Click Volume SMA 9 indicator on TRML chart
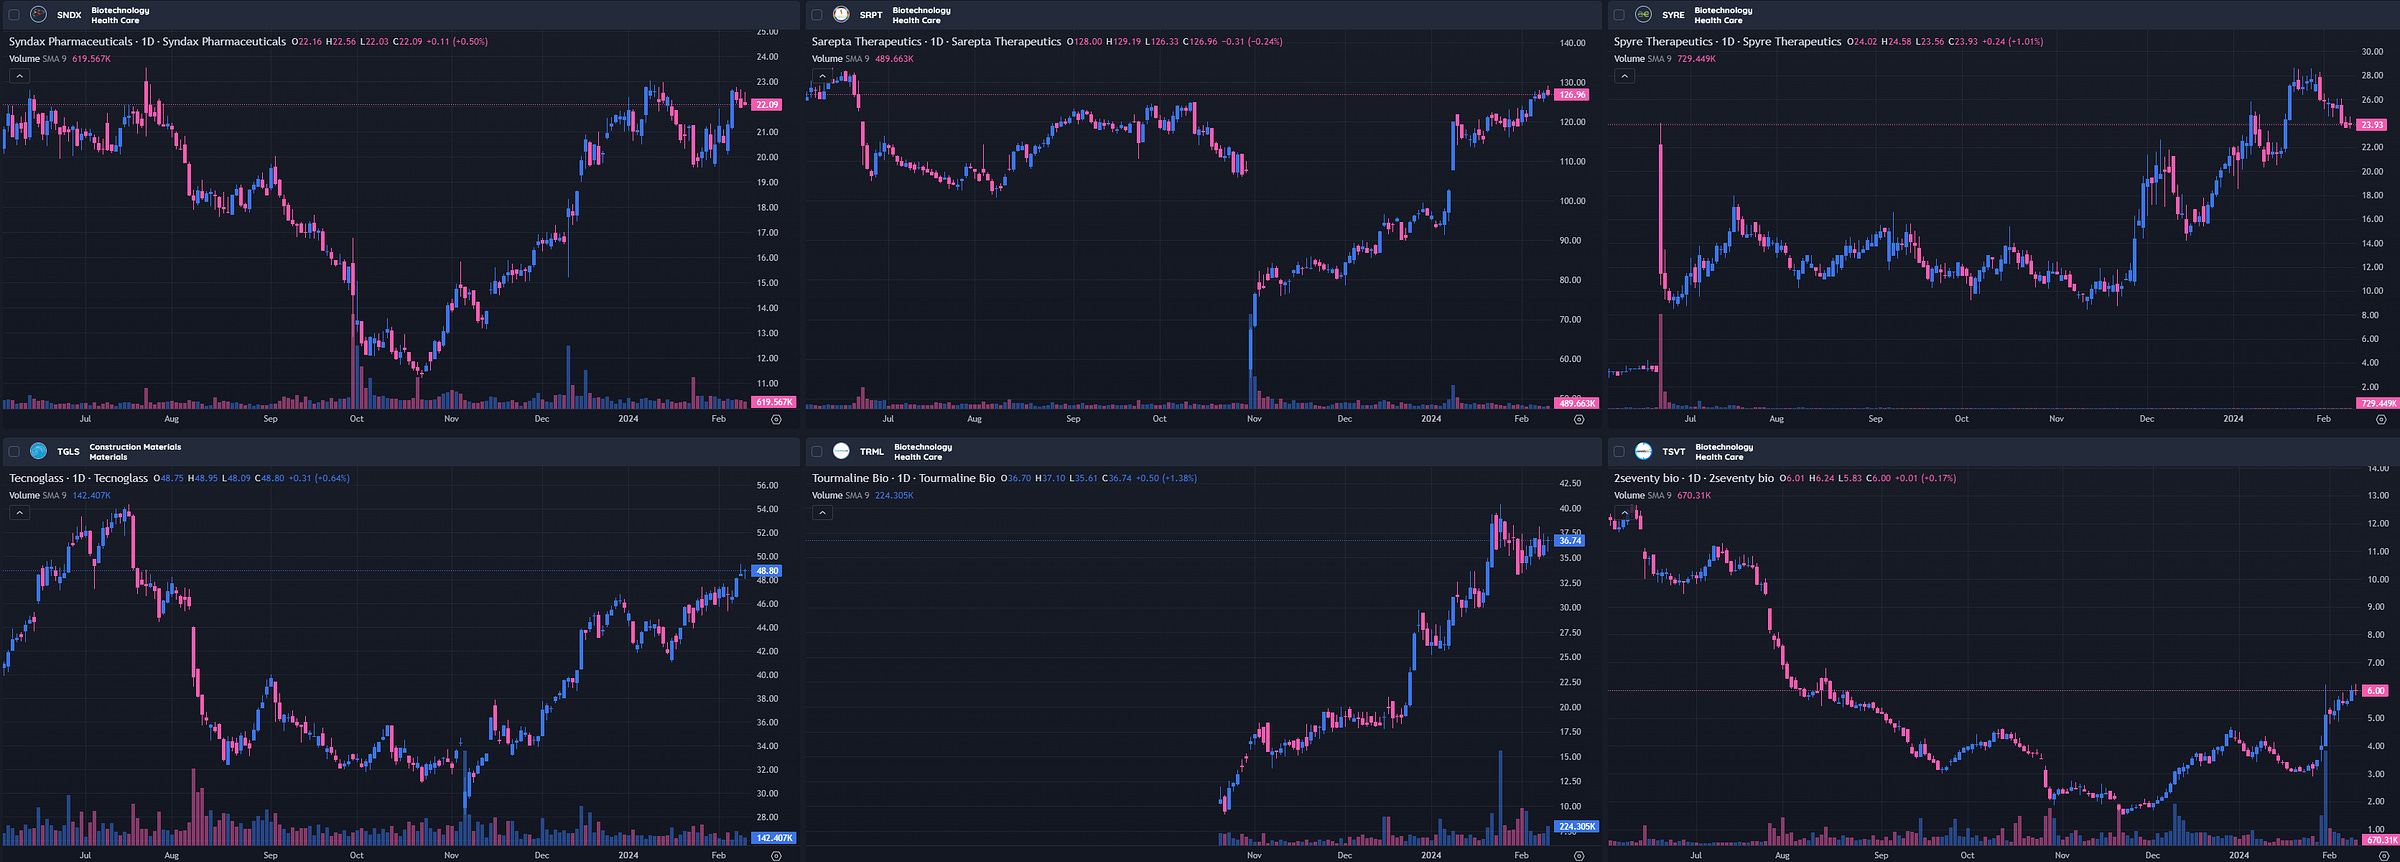 pos(840,495)
